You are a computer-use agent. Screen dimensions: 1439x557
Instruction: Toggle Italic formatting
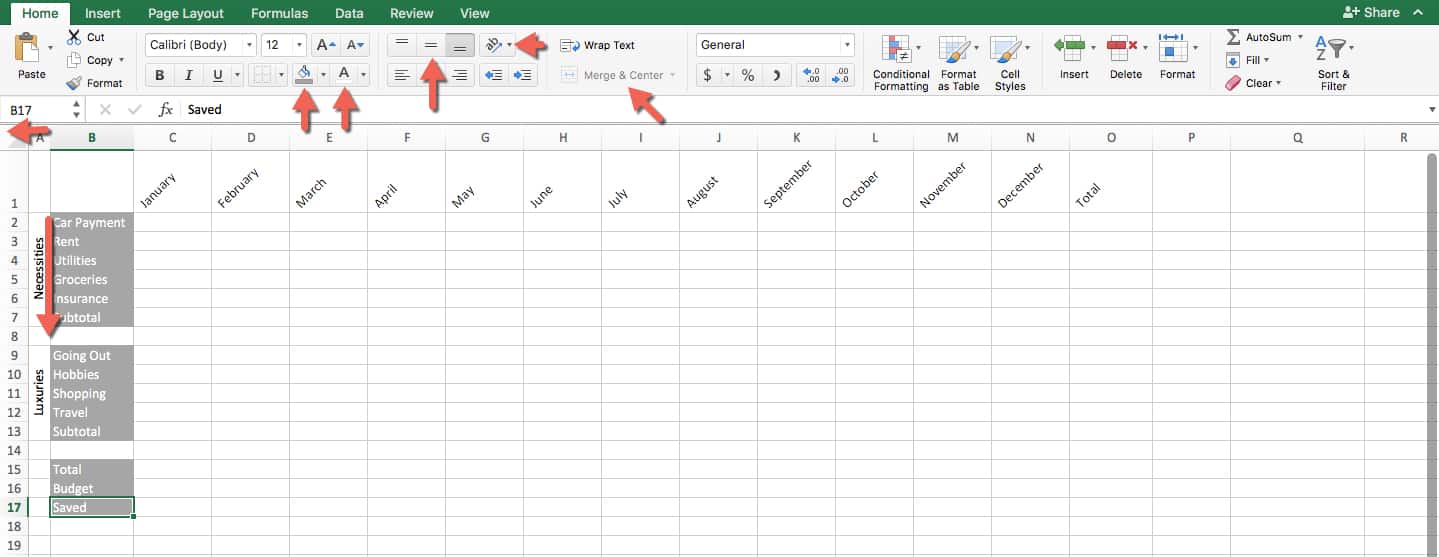[188, 75]
